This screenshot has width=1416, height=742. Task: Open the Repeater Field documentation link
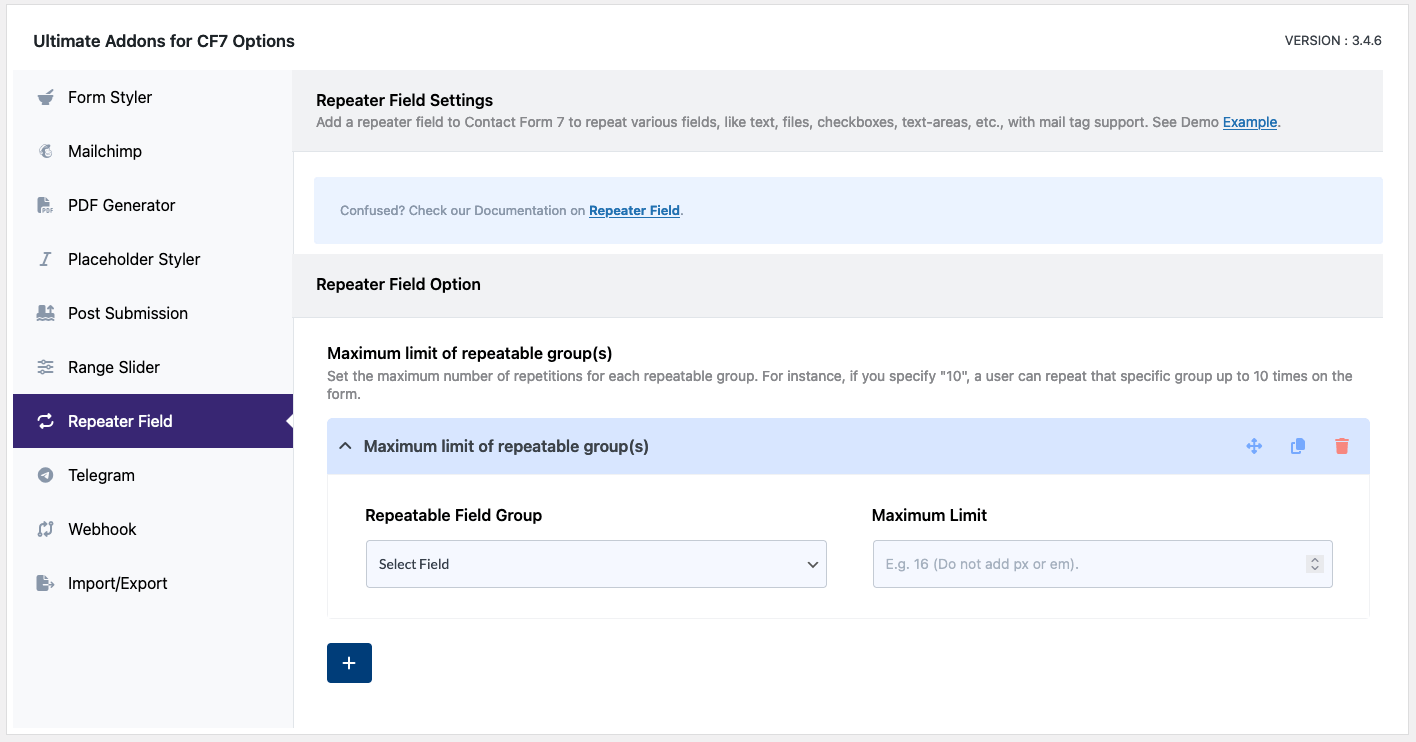point(634,210)
